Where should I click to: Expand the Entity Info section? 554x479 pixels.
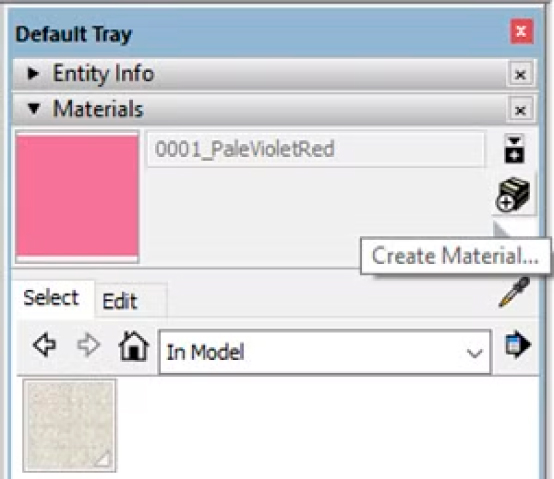tap(33, 73)
